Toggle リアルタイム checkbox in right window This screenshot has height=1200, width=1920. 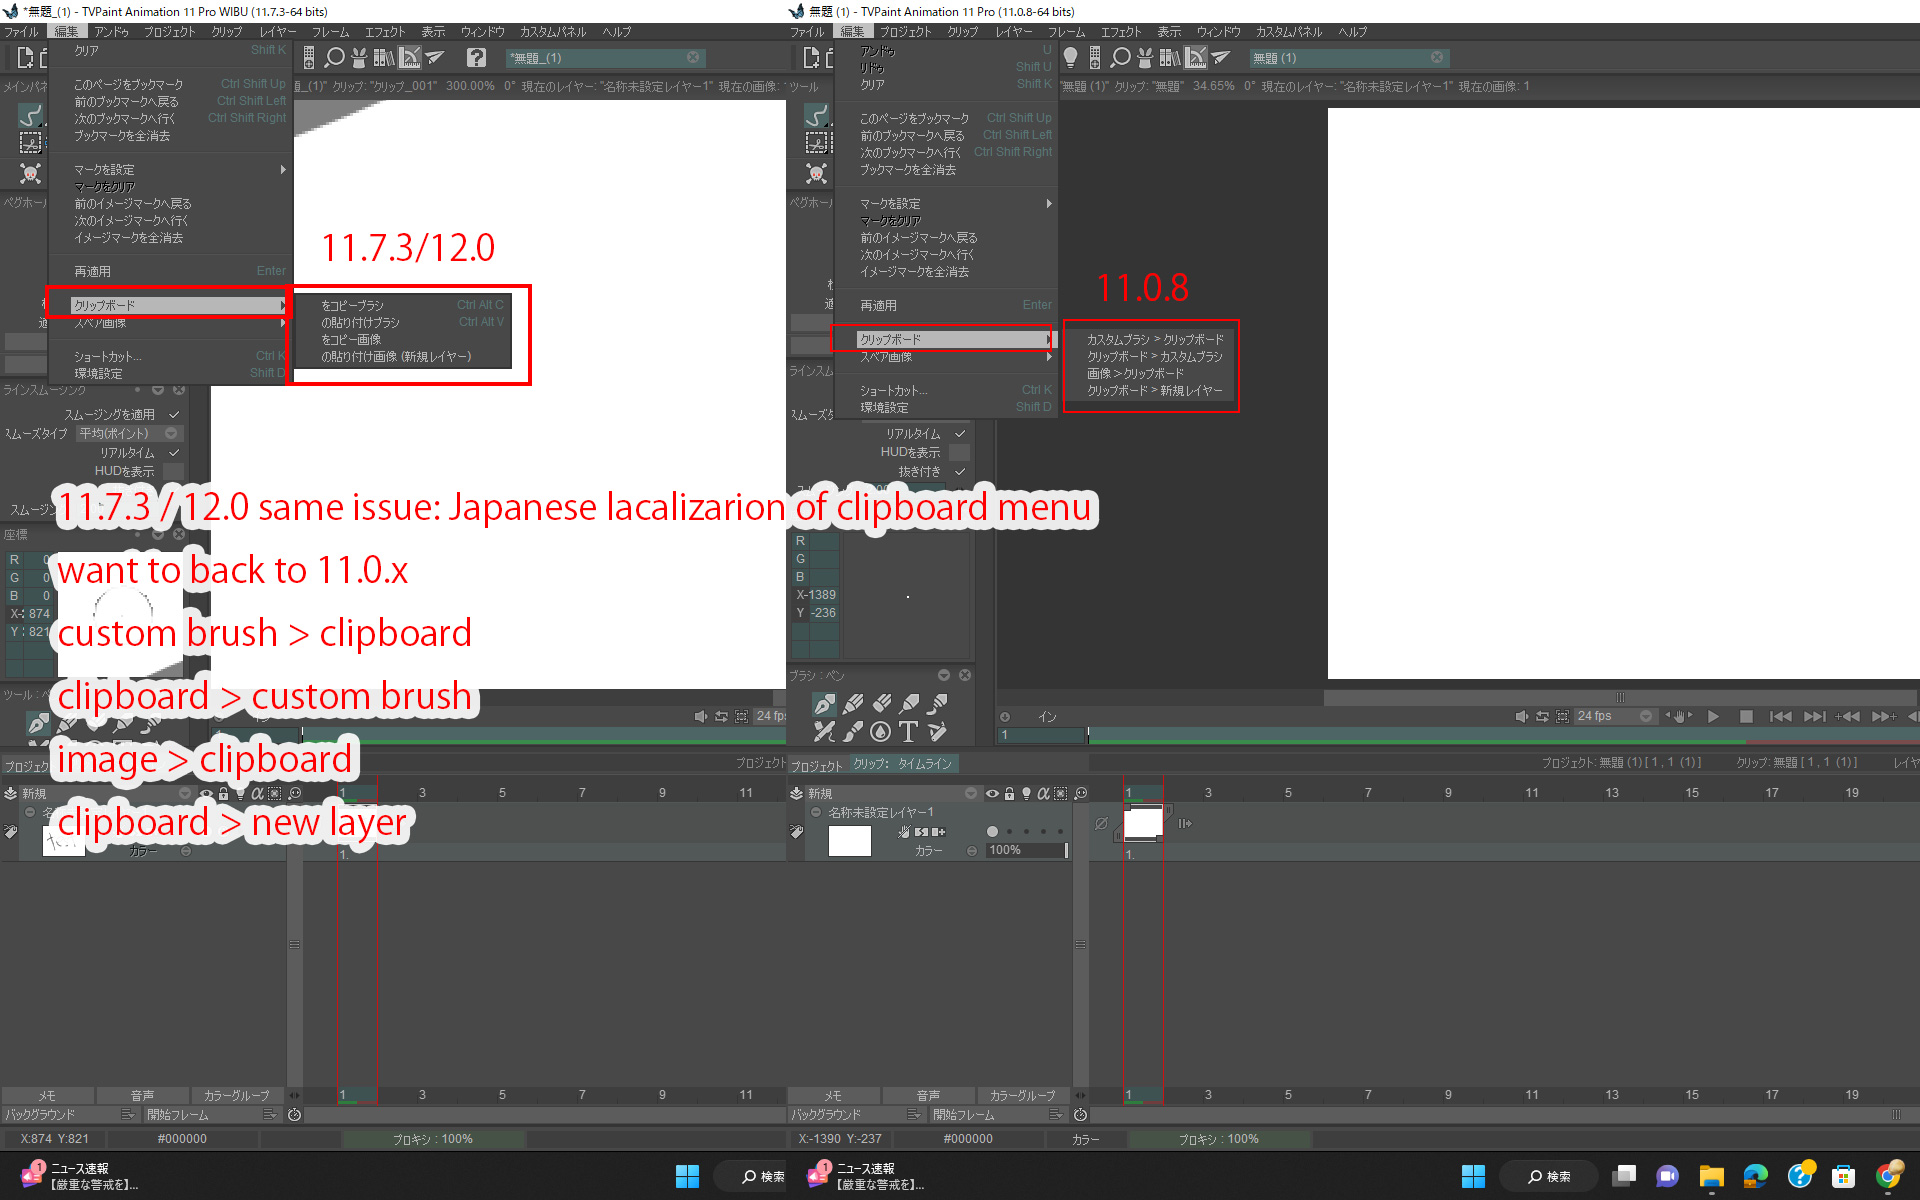tap(960, 434)
